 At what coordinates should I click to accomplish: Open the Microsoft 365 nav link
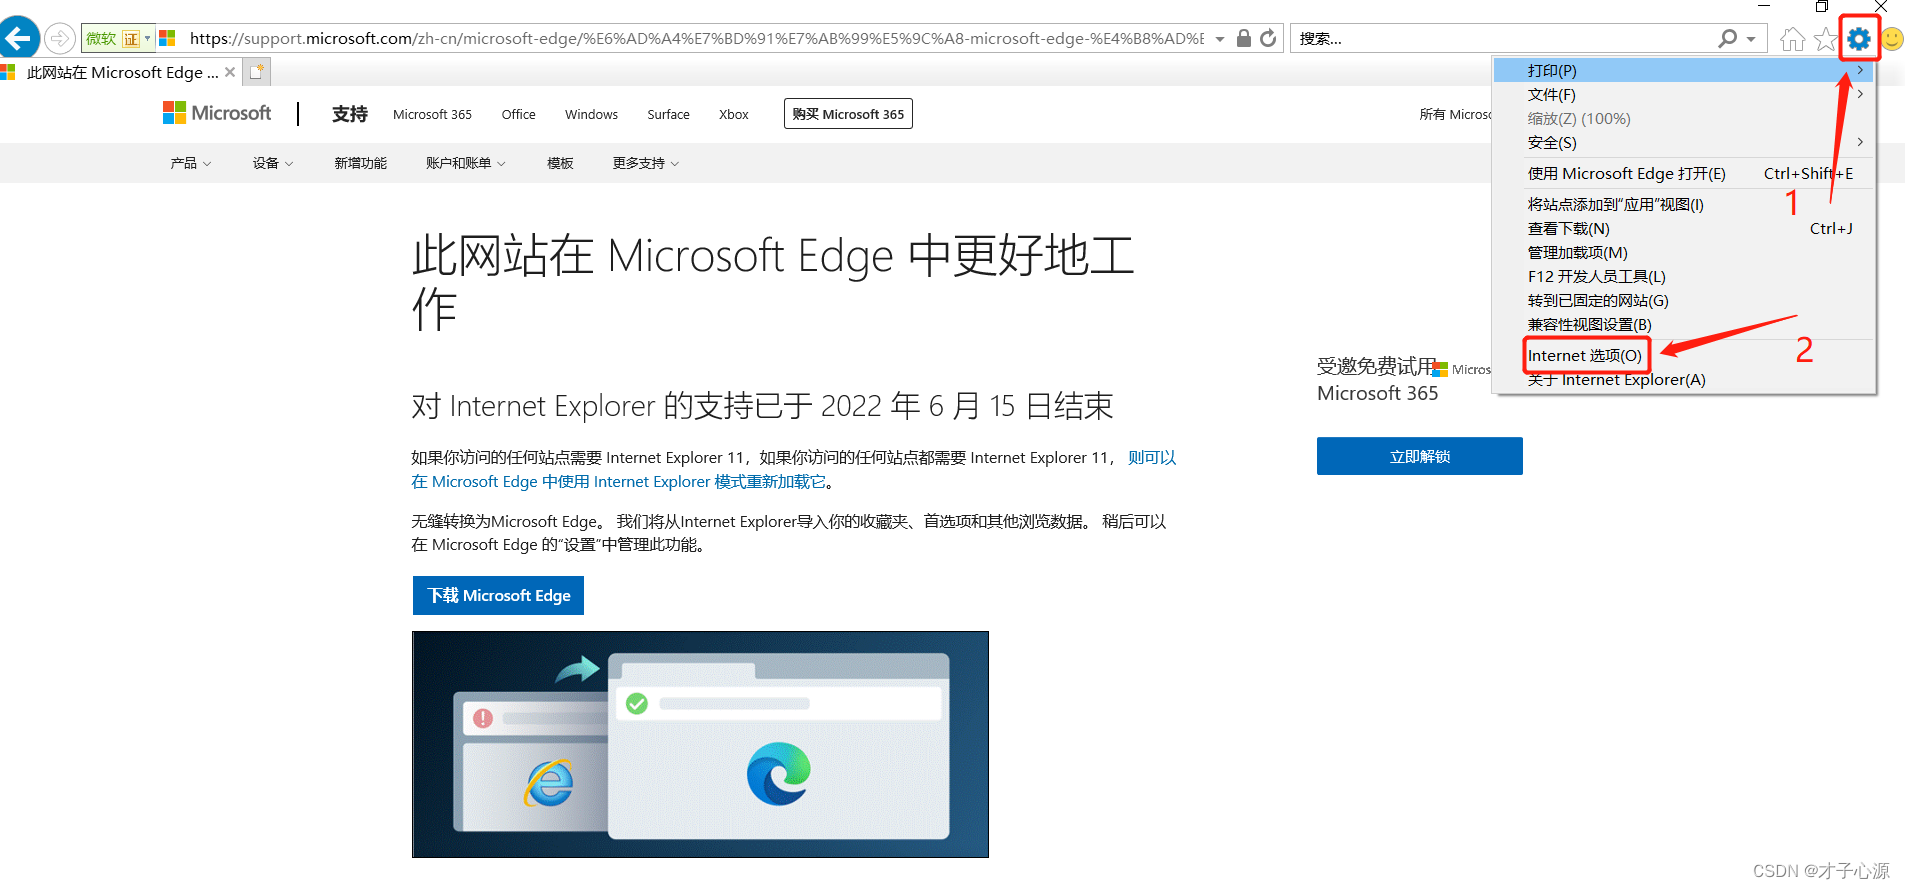(x=432, y=114)
